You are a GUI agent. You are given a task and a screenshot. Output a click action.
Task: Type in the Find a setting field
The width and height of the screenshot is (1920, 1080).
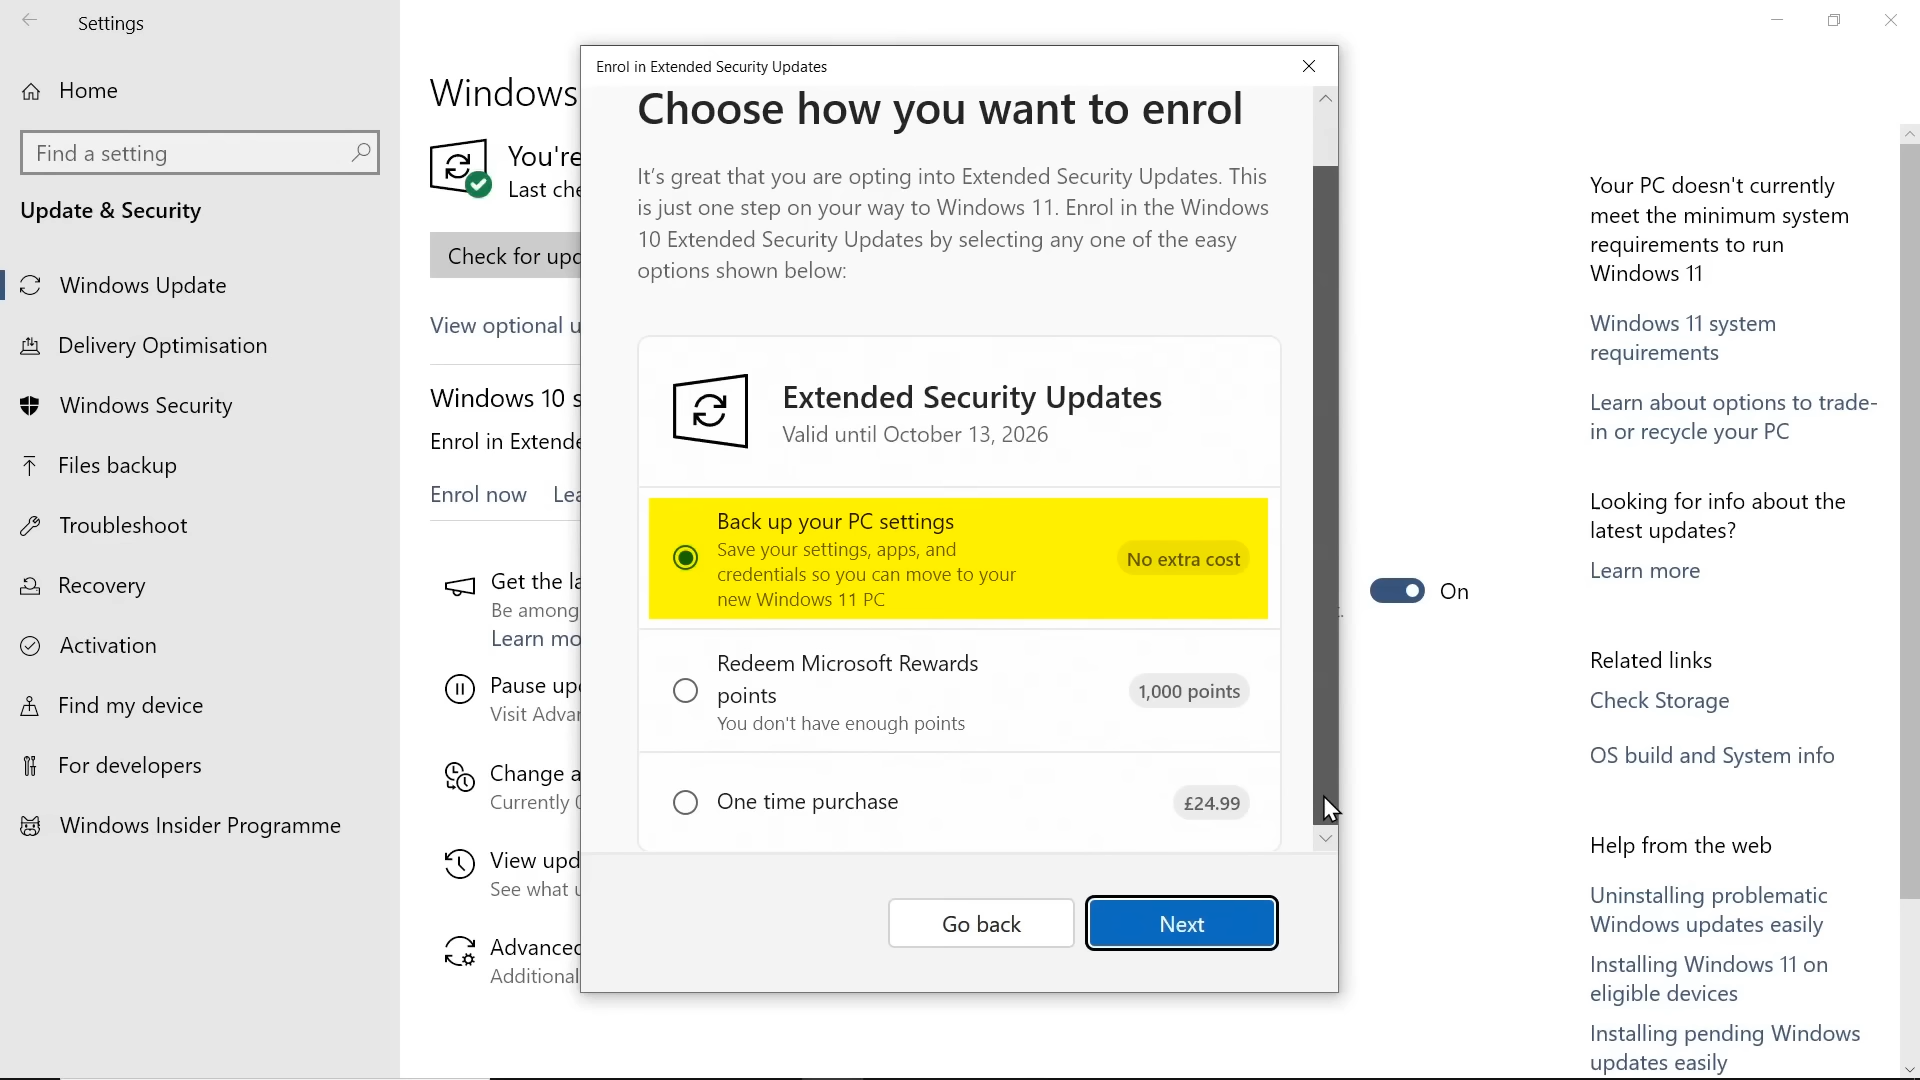185,153
